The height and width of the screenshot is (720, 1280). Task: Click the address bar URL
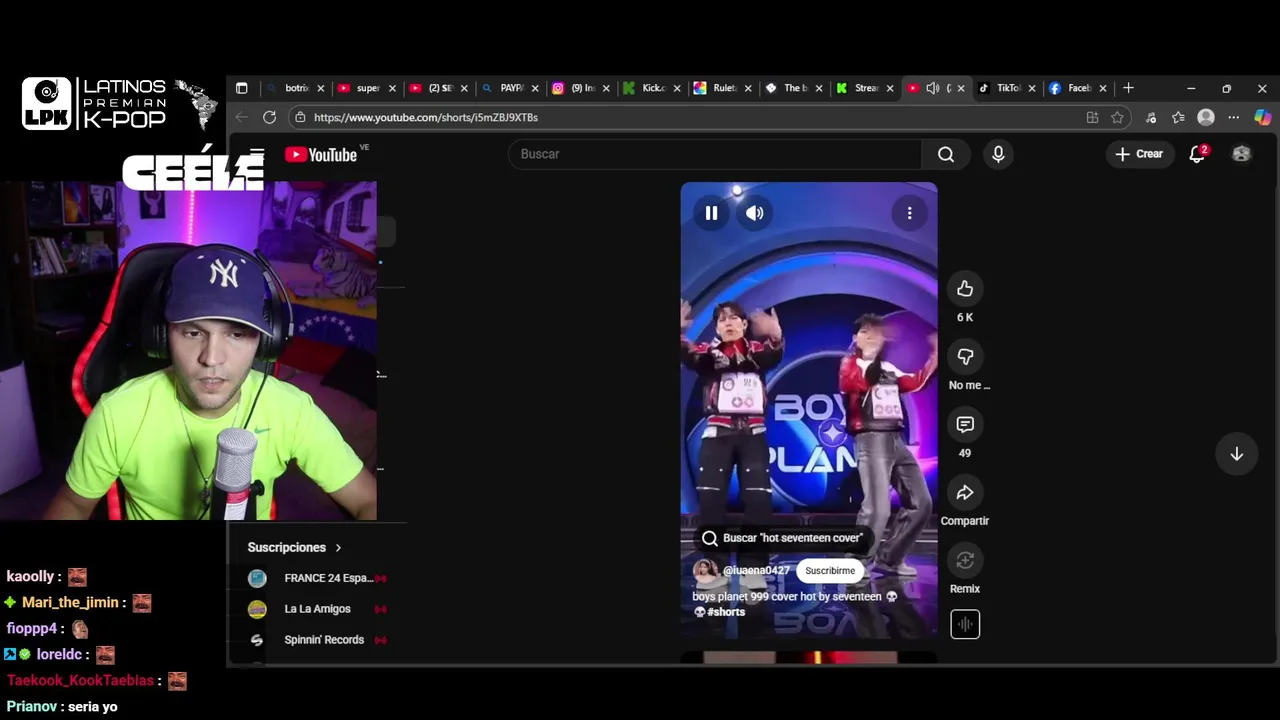tap(426, 117)
